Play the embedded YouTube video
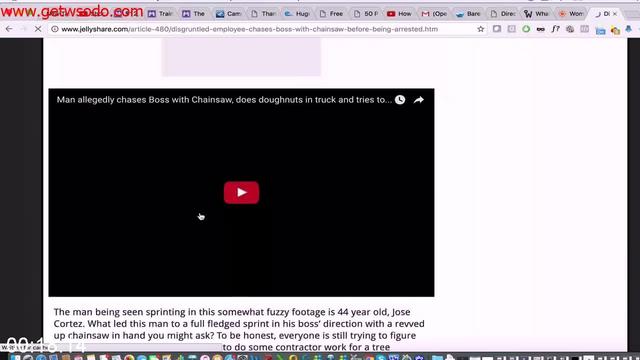The width and height of the screenshot is (640, 360). [241, 192]
